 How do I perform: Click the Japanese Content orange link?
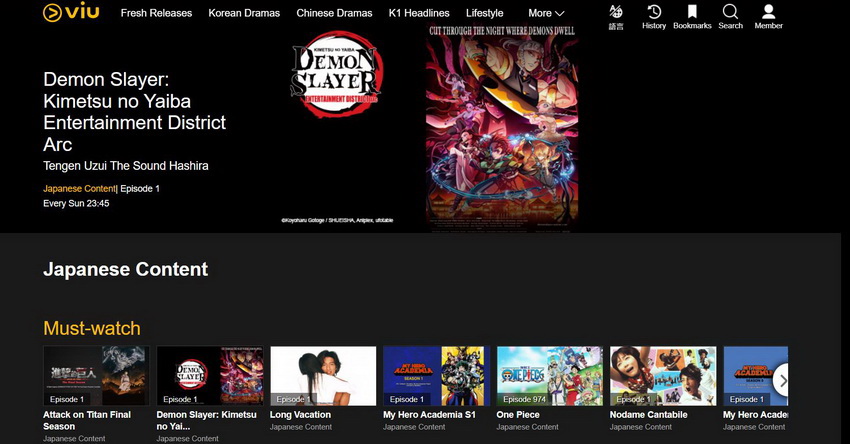click(x=79, y=188)
